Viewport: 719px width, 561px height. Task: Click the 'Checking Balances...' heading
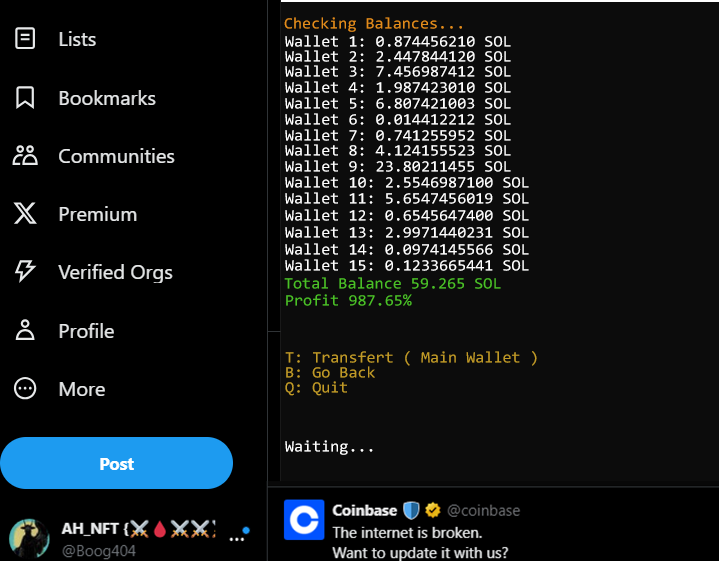pos(374,23)
